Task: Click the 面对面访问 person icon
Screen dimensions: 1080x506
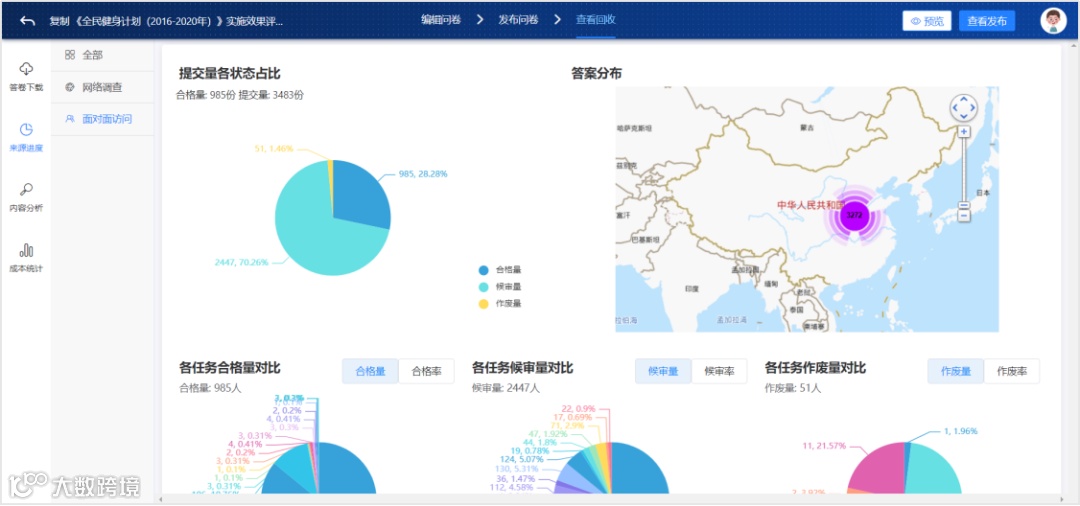Action: (70, 119)
